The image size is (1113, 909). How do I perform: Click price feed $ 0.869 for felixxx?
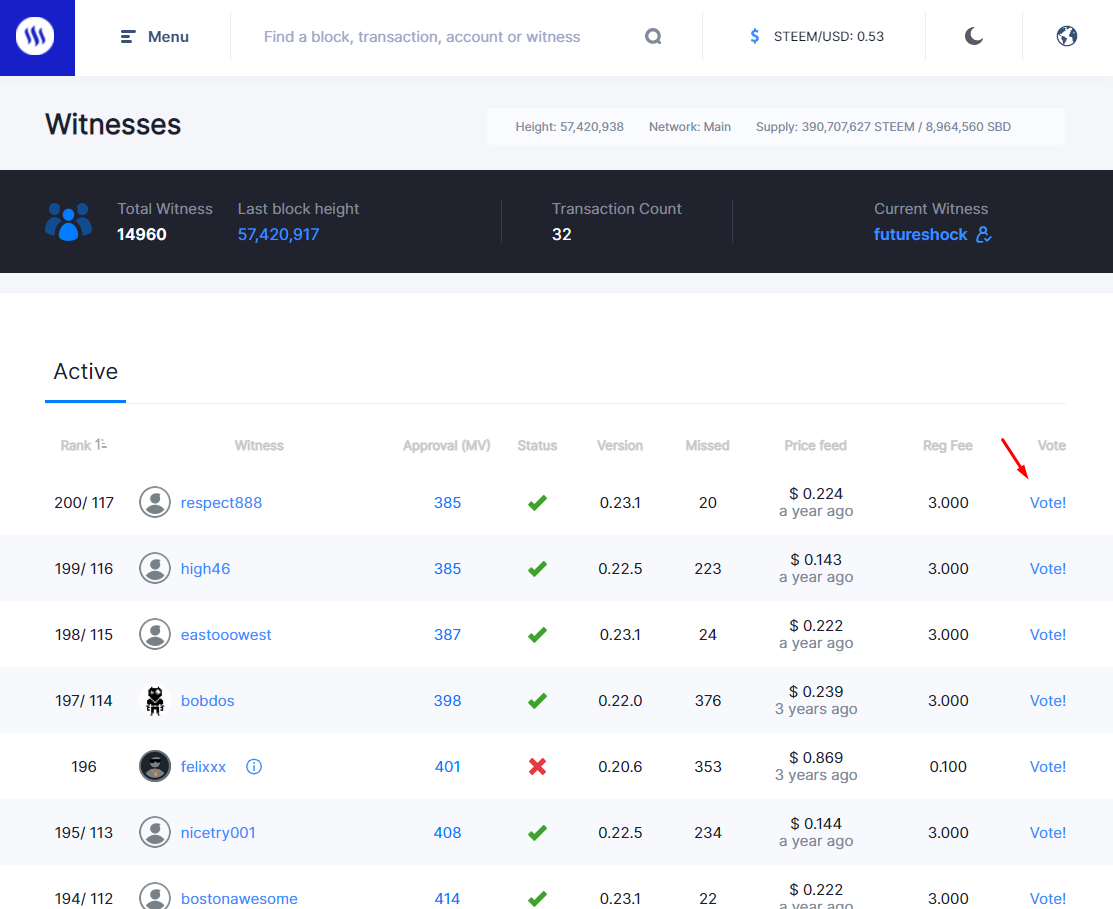(816, 758)
